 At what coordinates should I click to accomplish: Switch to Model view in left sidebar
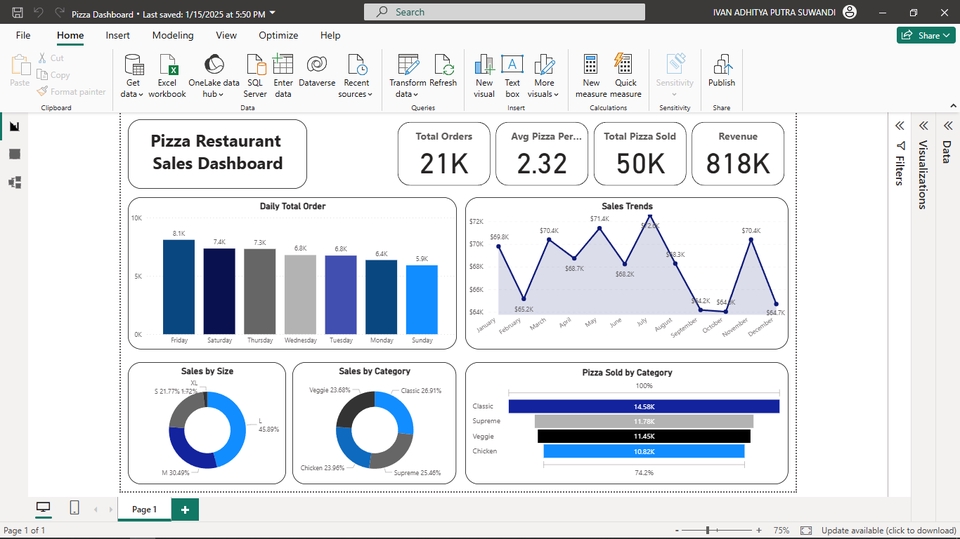coord(14,182)
